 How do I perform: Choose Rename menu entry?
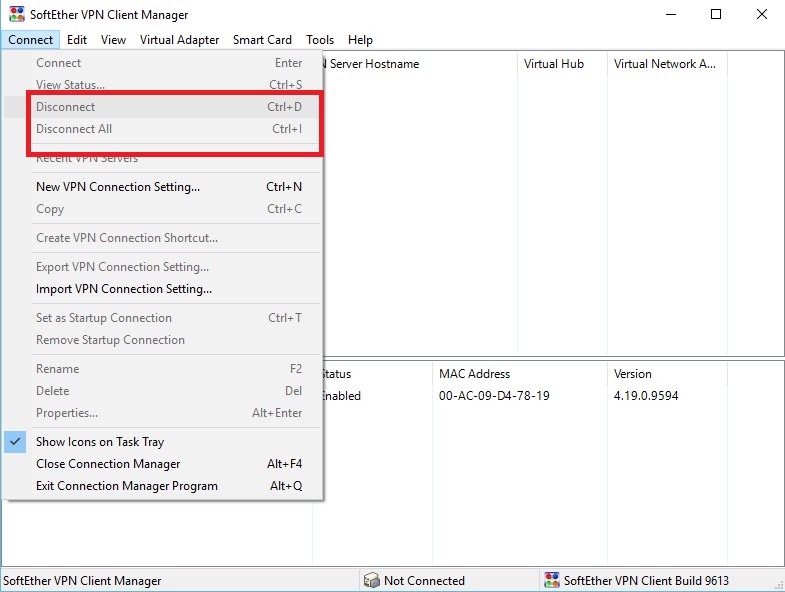coord(162,369)
